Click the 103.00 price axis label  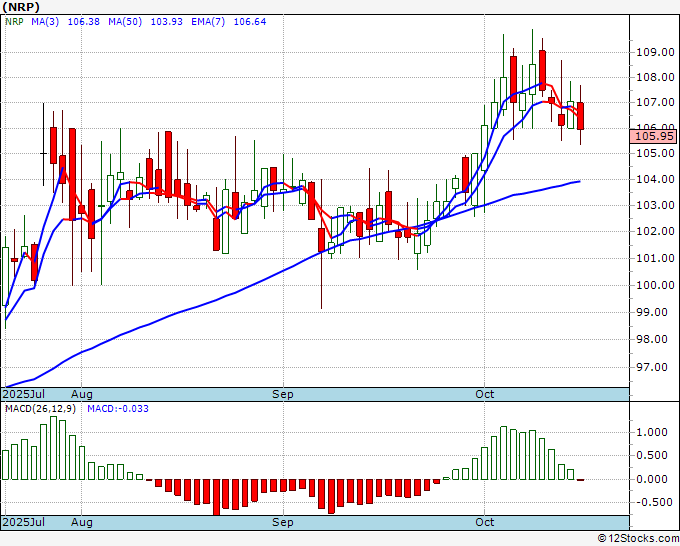[655, 205]
